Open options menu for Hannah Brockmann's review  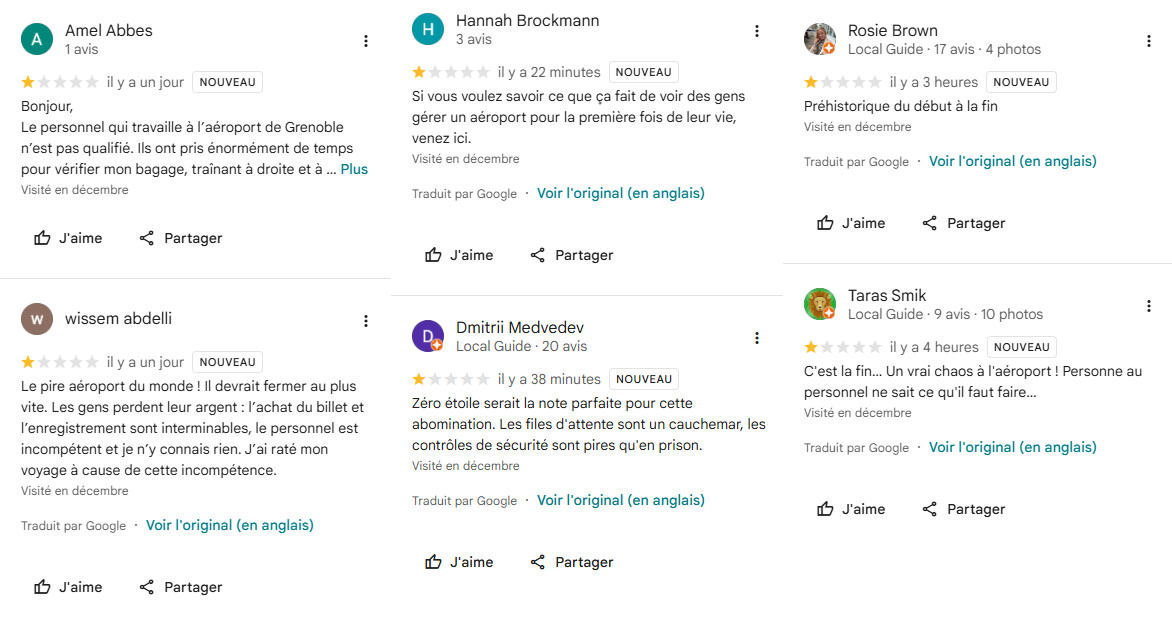(x=757, y=31)
